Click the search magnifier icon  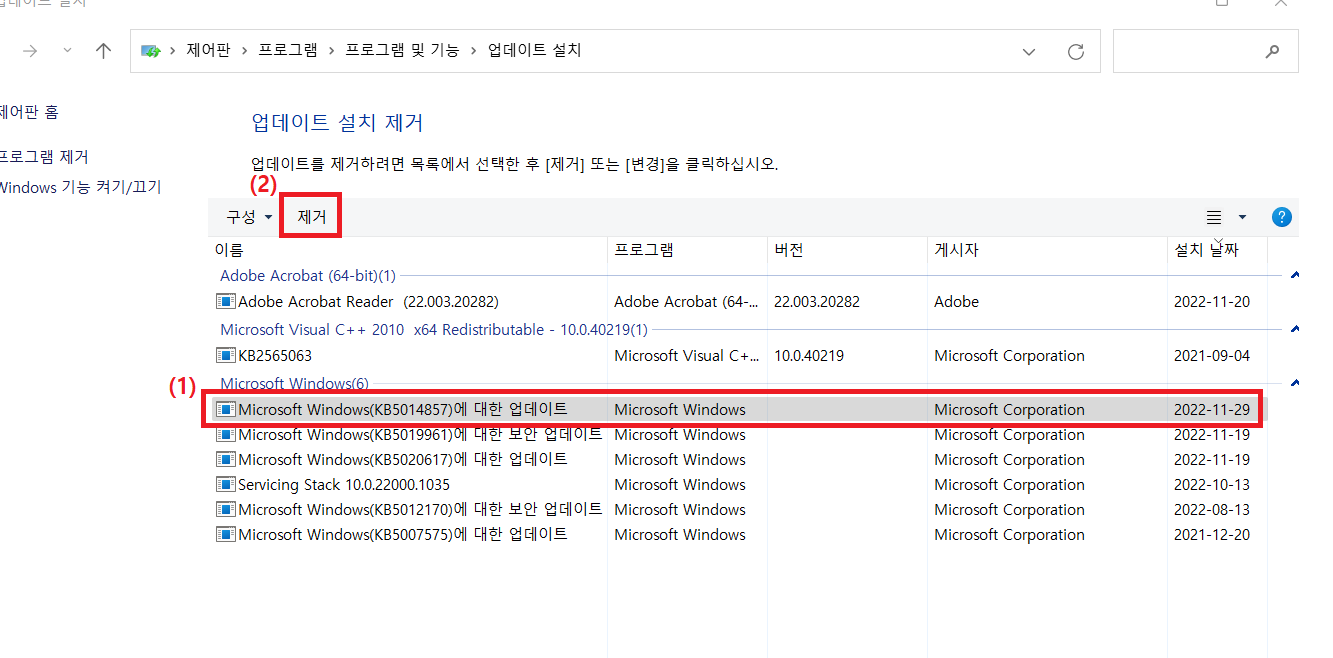pos(1272,51)
